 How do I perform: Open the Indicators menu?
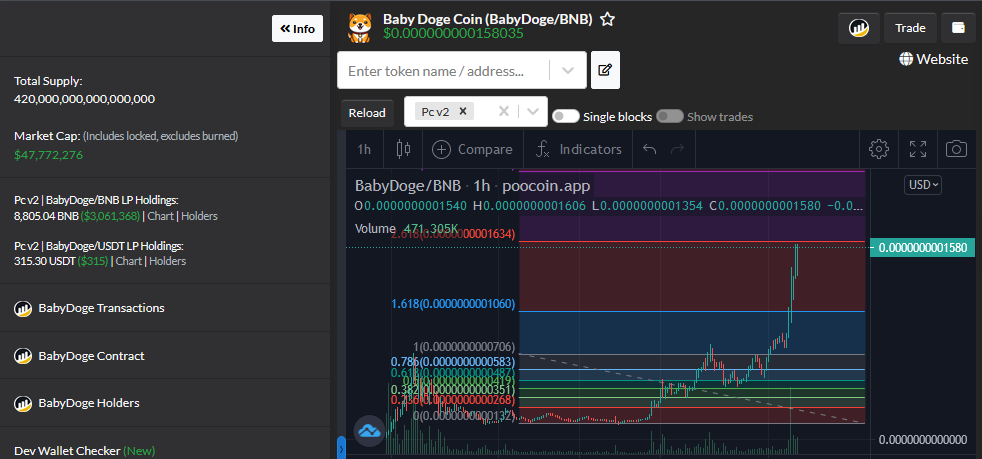579,150
